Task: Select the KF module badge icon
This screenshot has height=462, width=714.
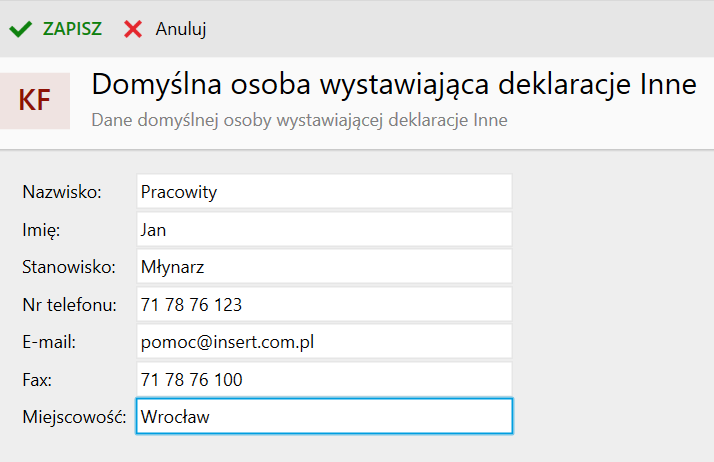Action: point(35,101)
